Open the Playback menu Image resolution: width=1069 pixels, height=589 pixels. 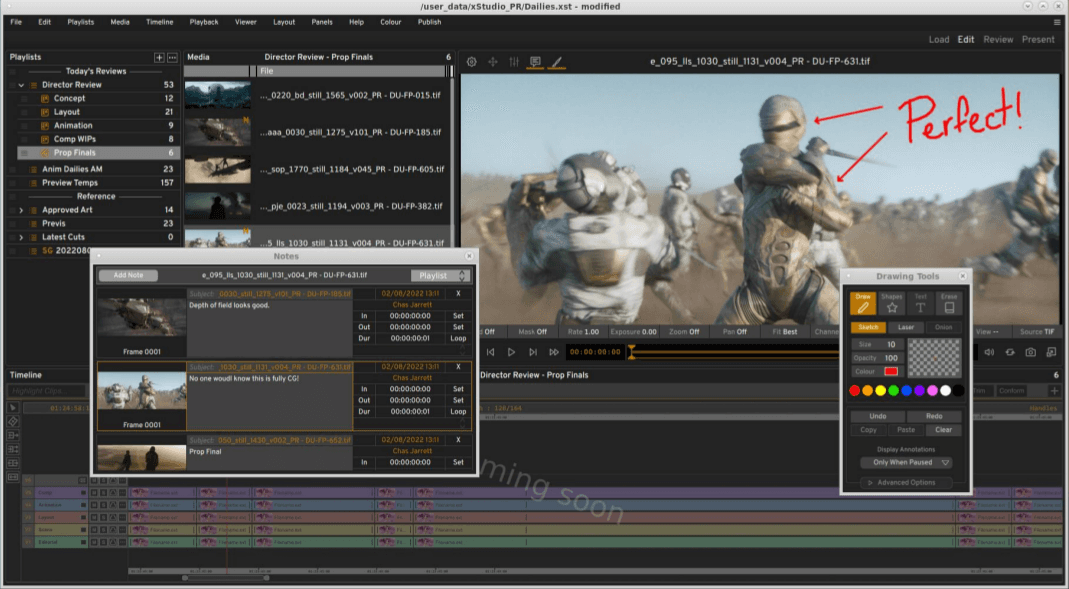tap(204, 21)
